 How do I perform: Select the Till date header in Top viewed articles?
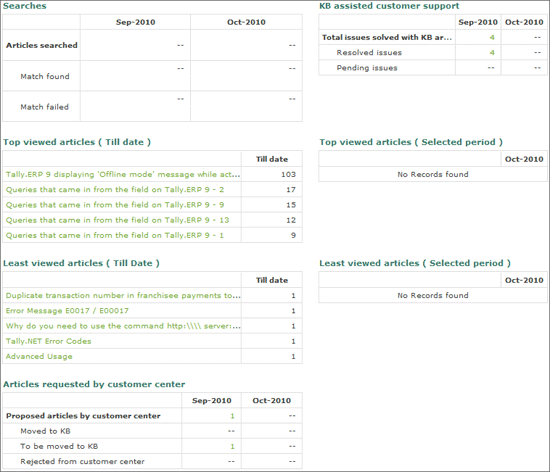coord(272,159)
